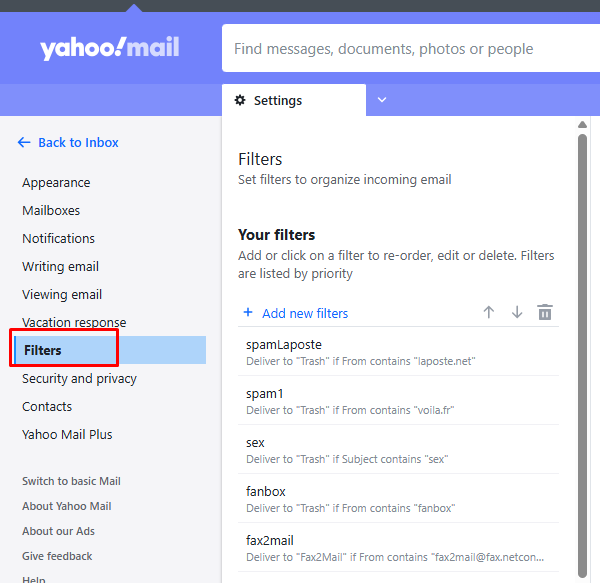Open Vacation response settings
This screenshot has height=583, width=600.
[x=74, y=323]
